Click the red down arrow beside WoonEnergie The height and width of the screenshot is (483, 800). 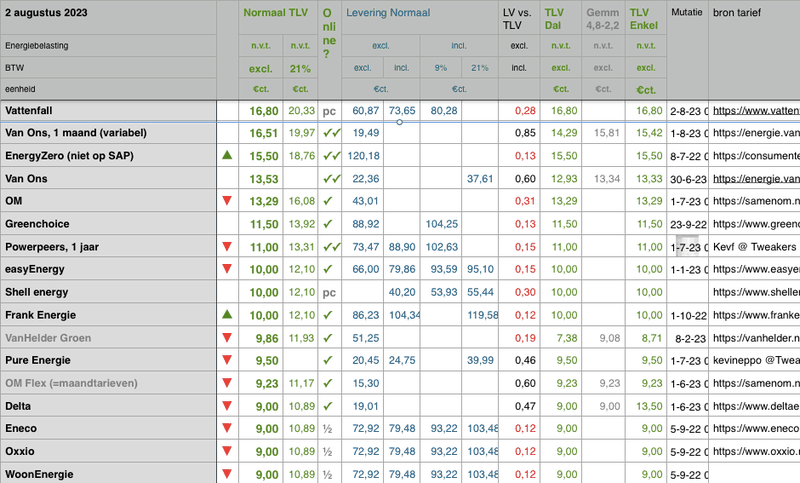pos(228,473)
